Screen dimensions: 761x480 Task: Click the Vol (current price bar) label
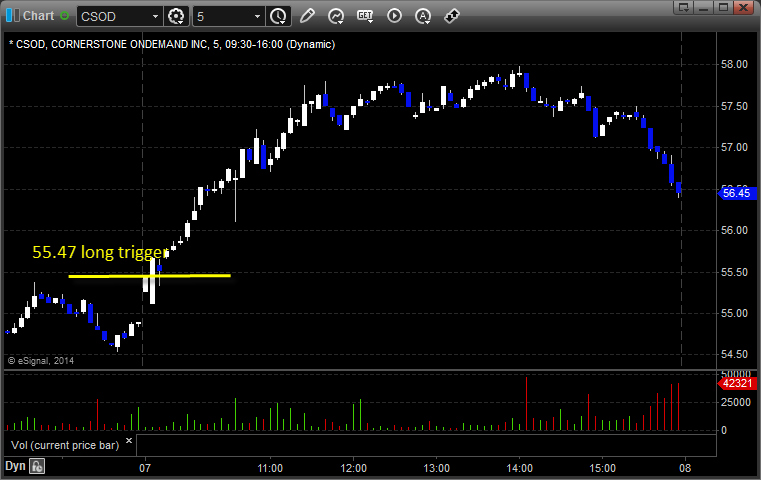pos(65,445)
